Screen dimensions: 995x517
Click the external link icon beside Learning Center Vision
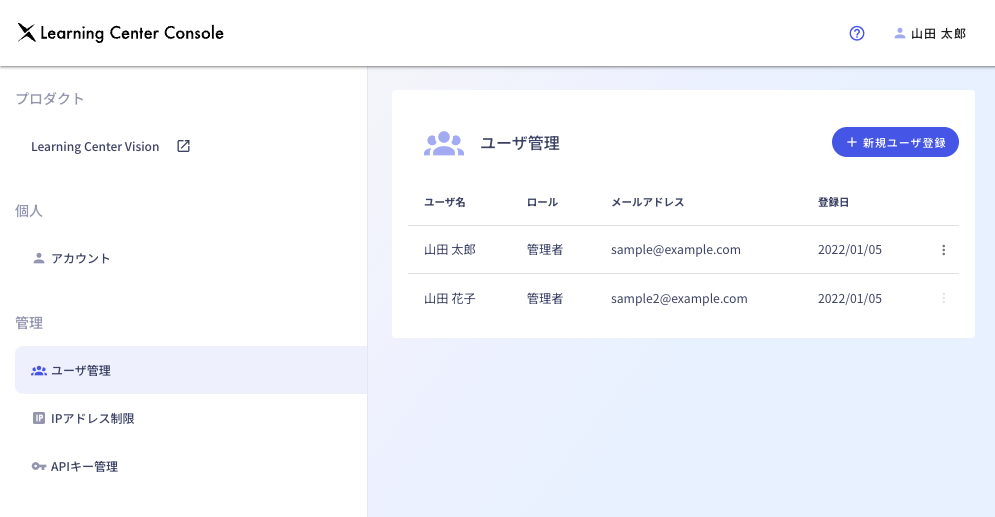tap(183, 146)
